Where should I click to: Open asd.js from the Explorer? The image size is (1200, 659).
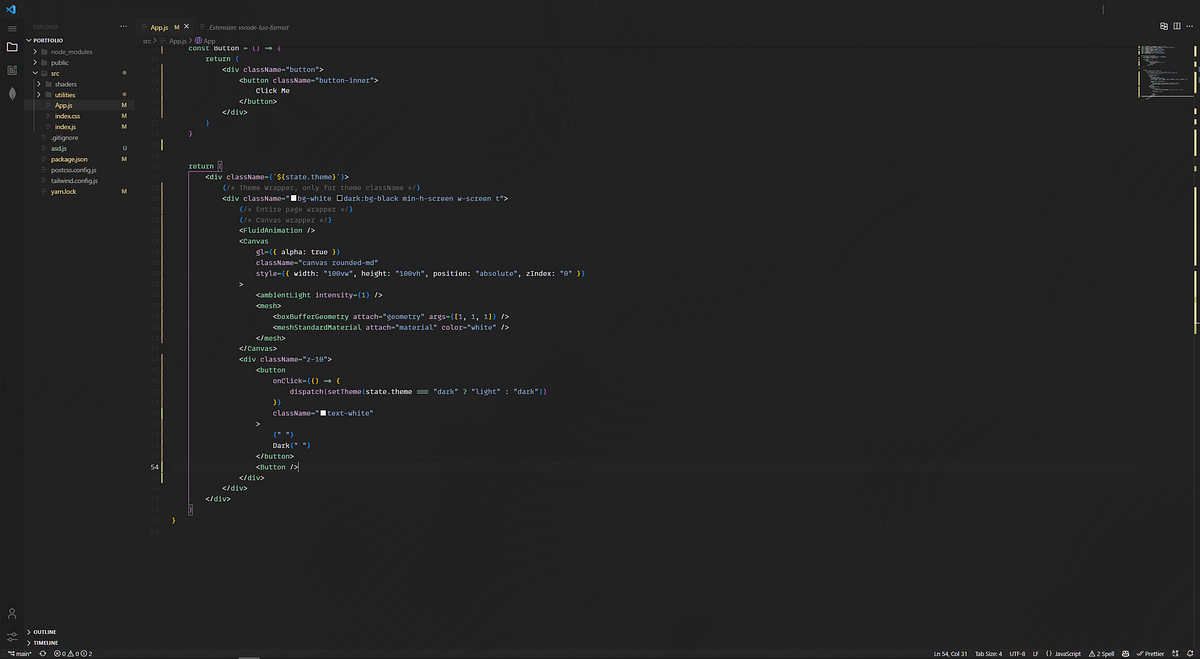click(x=58, y=148)
